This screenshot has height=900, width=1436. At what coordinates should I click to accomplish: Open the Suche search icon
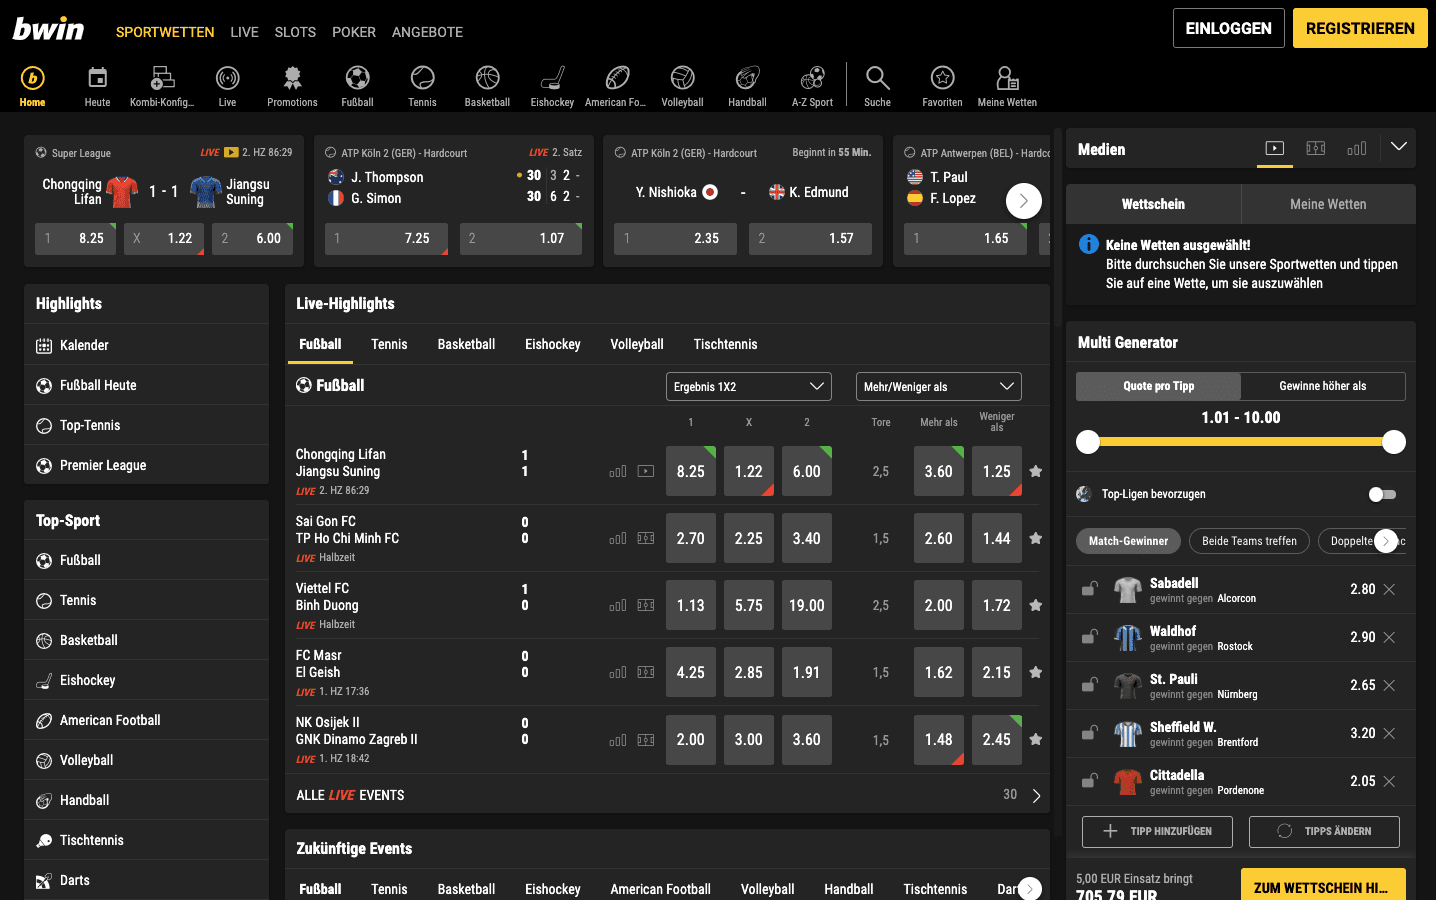point(877,75)
